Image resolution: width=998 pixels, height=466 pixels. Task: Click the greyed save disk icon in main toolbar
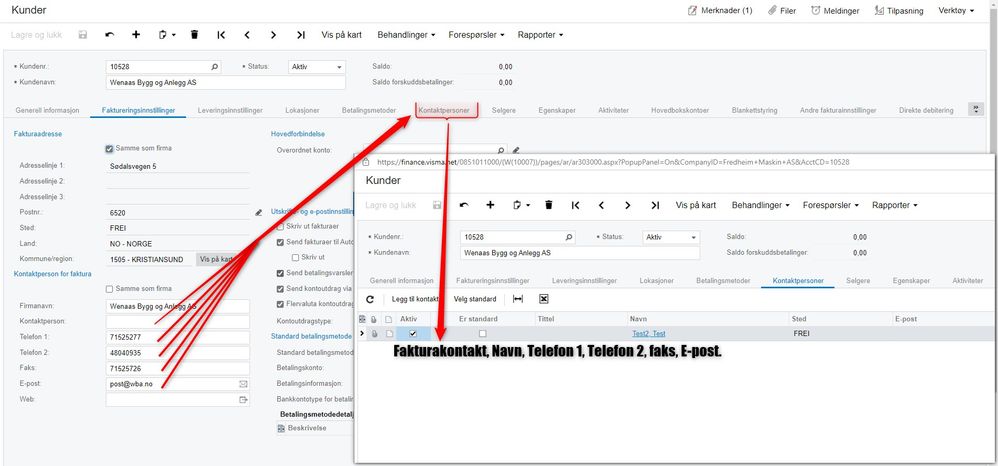click(x=83, y=35)
